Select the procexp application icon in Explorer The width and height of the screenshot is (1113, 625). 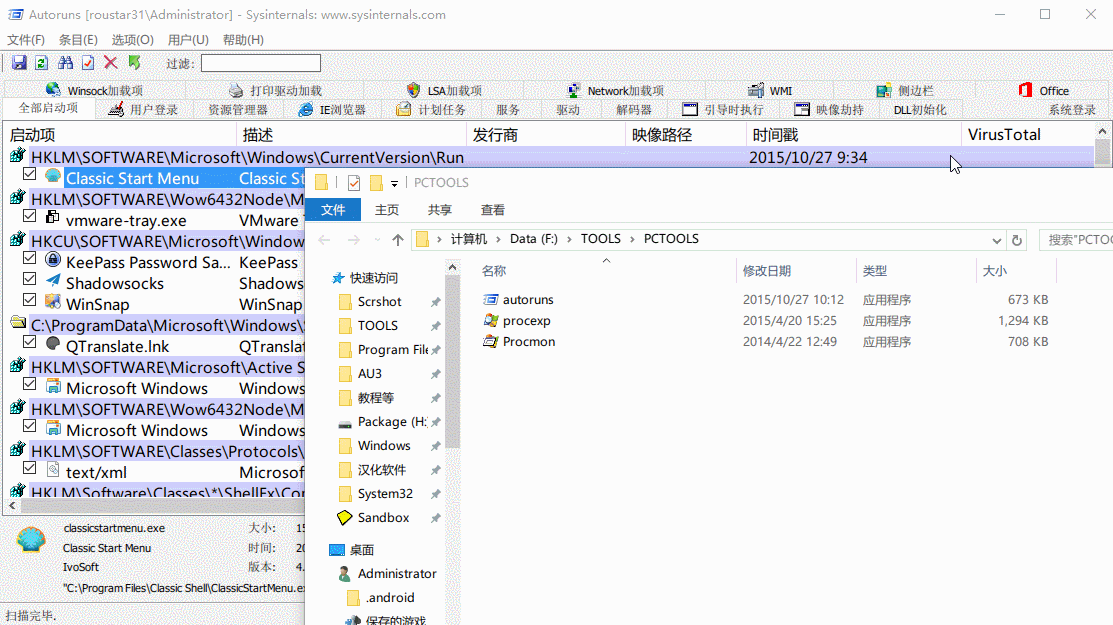(x=490, y=321)
